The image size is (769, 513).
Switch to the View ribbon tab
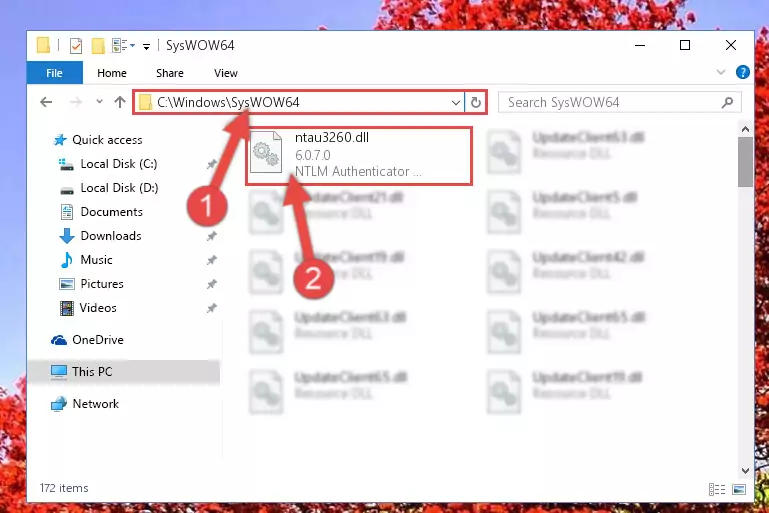[x=226, y=73]
